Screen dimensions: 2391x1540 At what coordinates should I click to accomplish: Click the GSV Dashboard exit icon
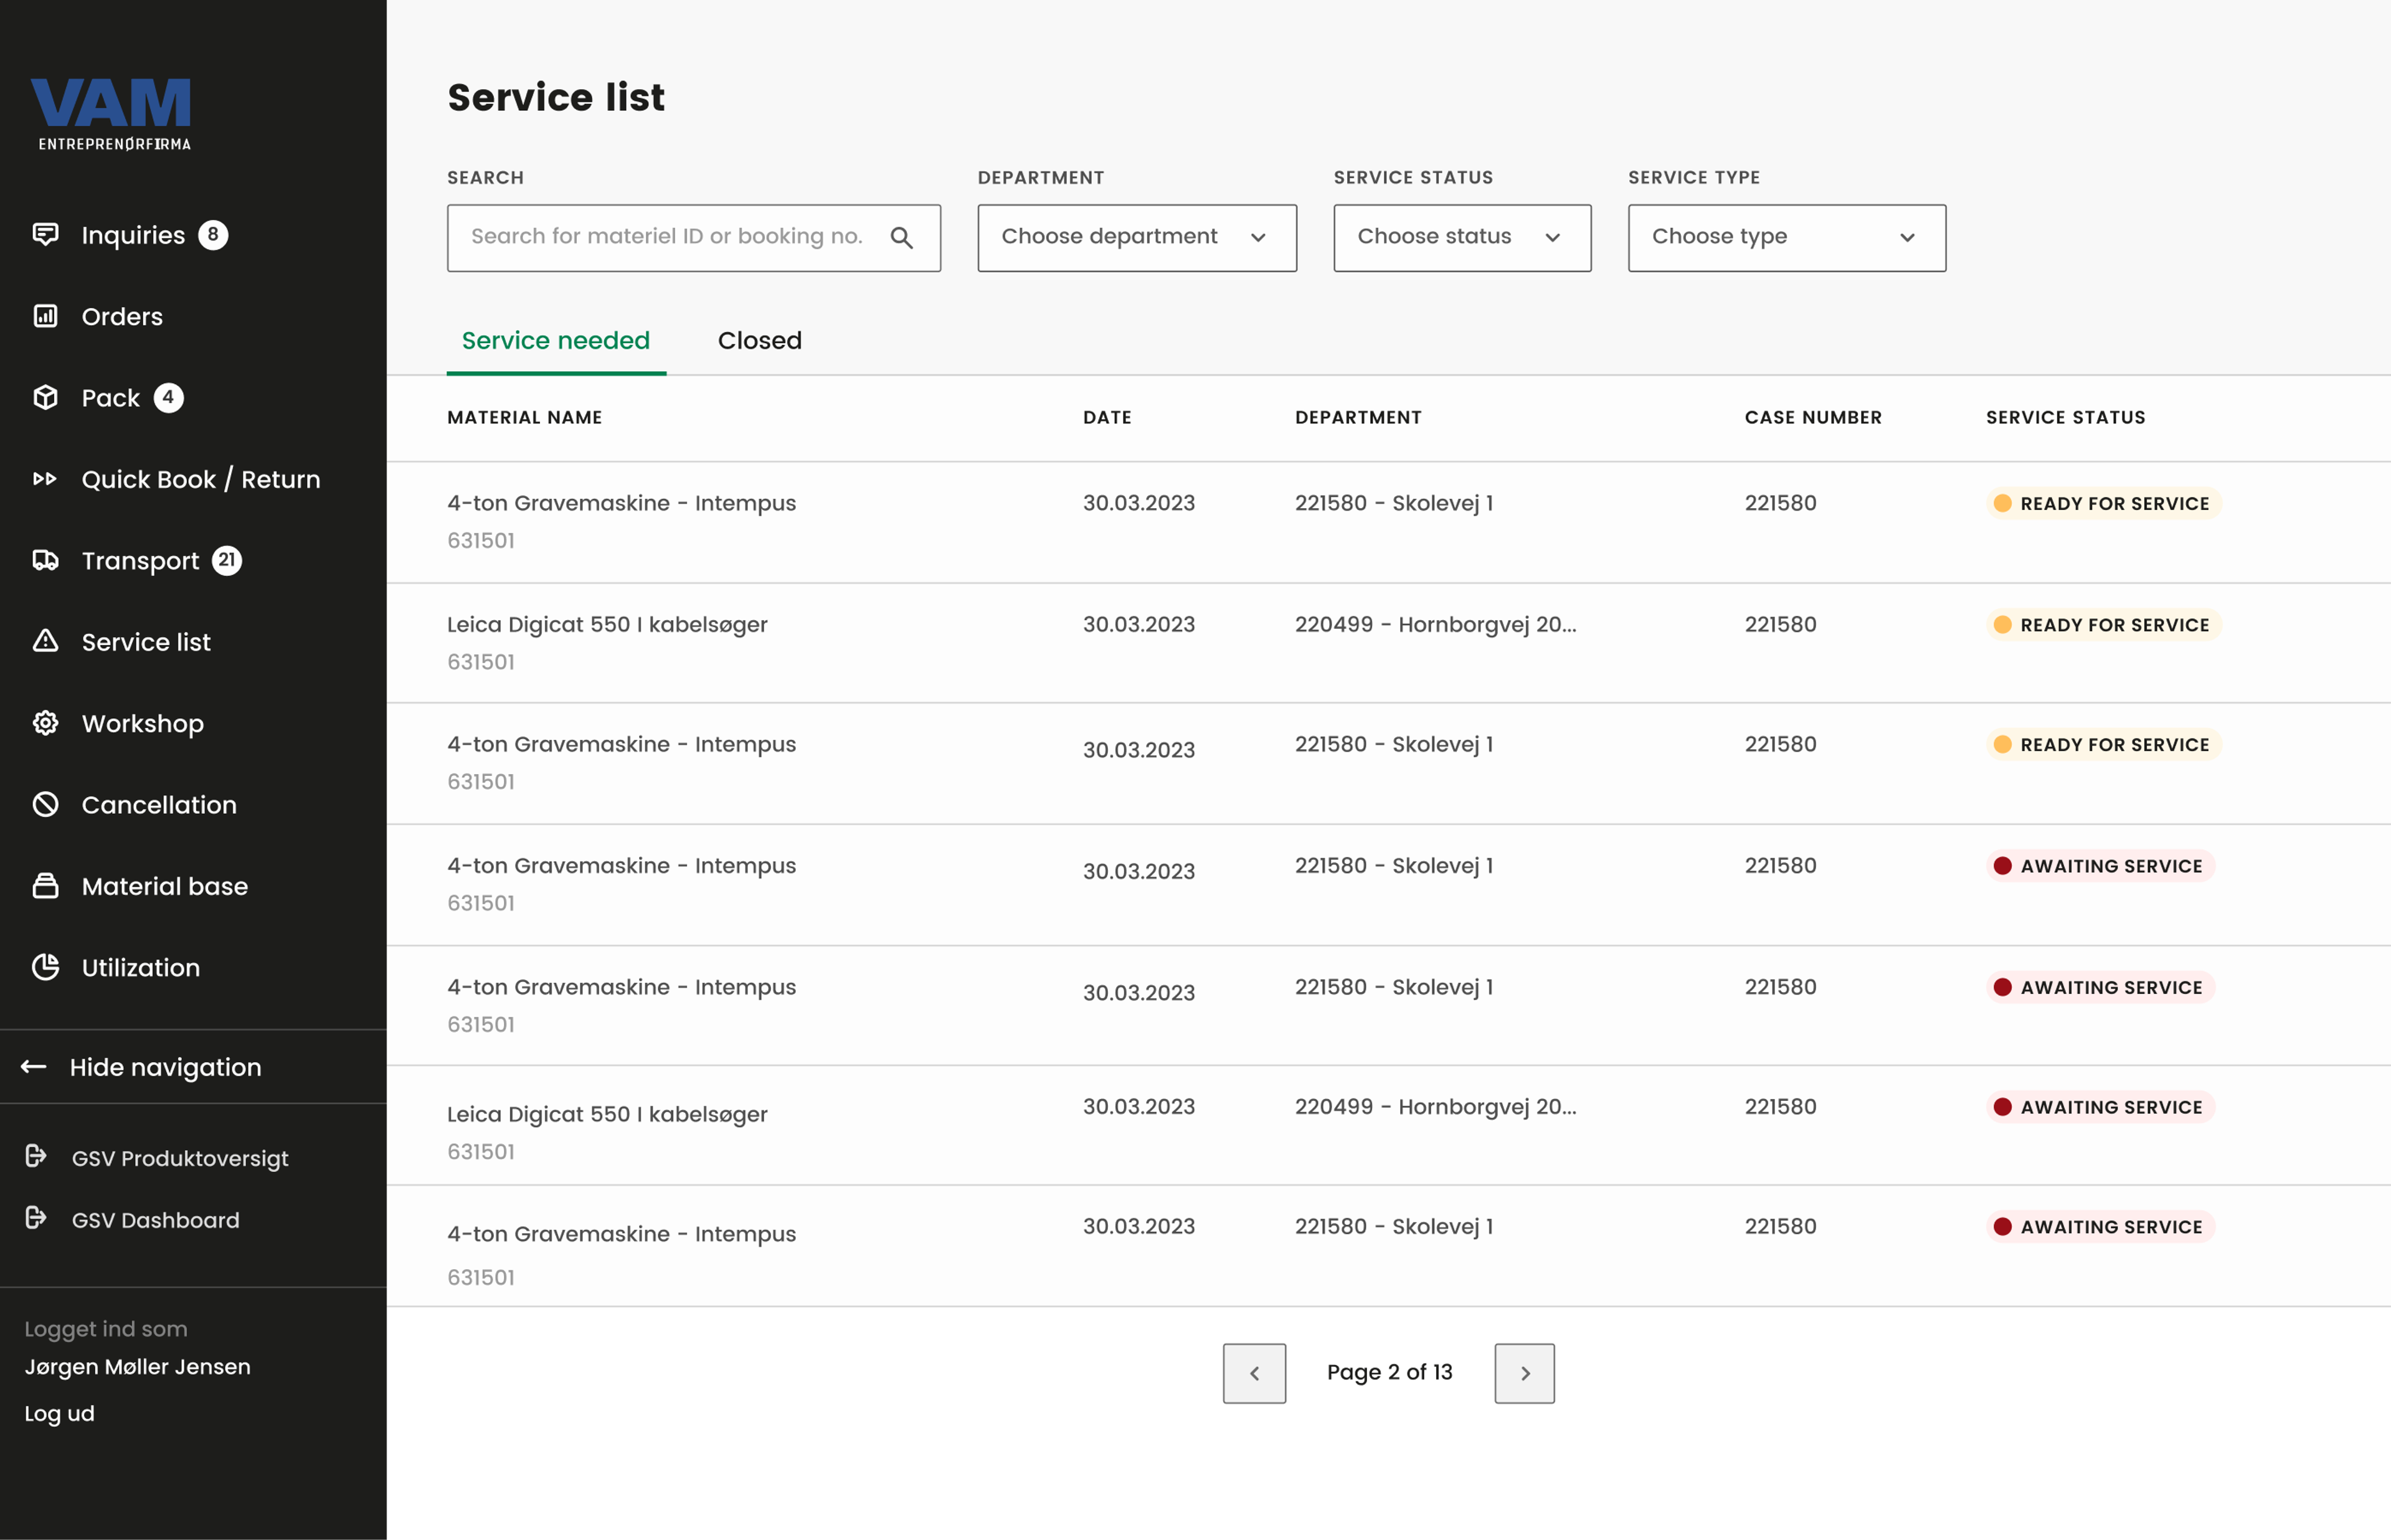pyautogui.click(x=36, y=1218)
